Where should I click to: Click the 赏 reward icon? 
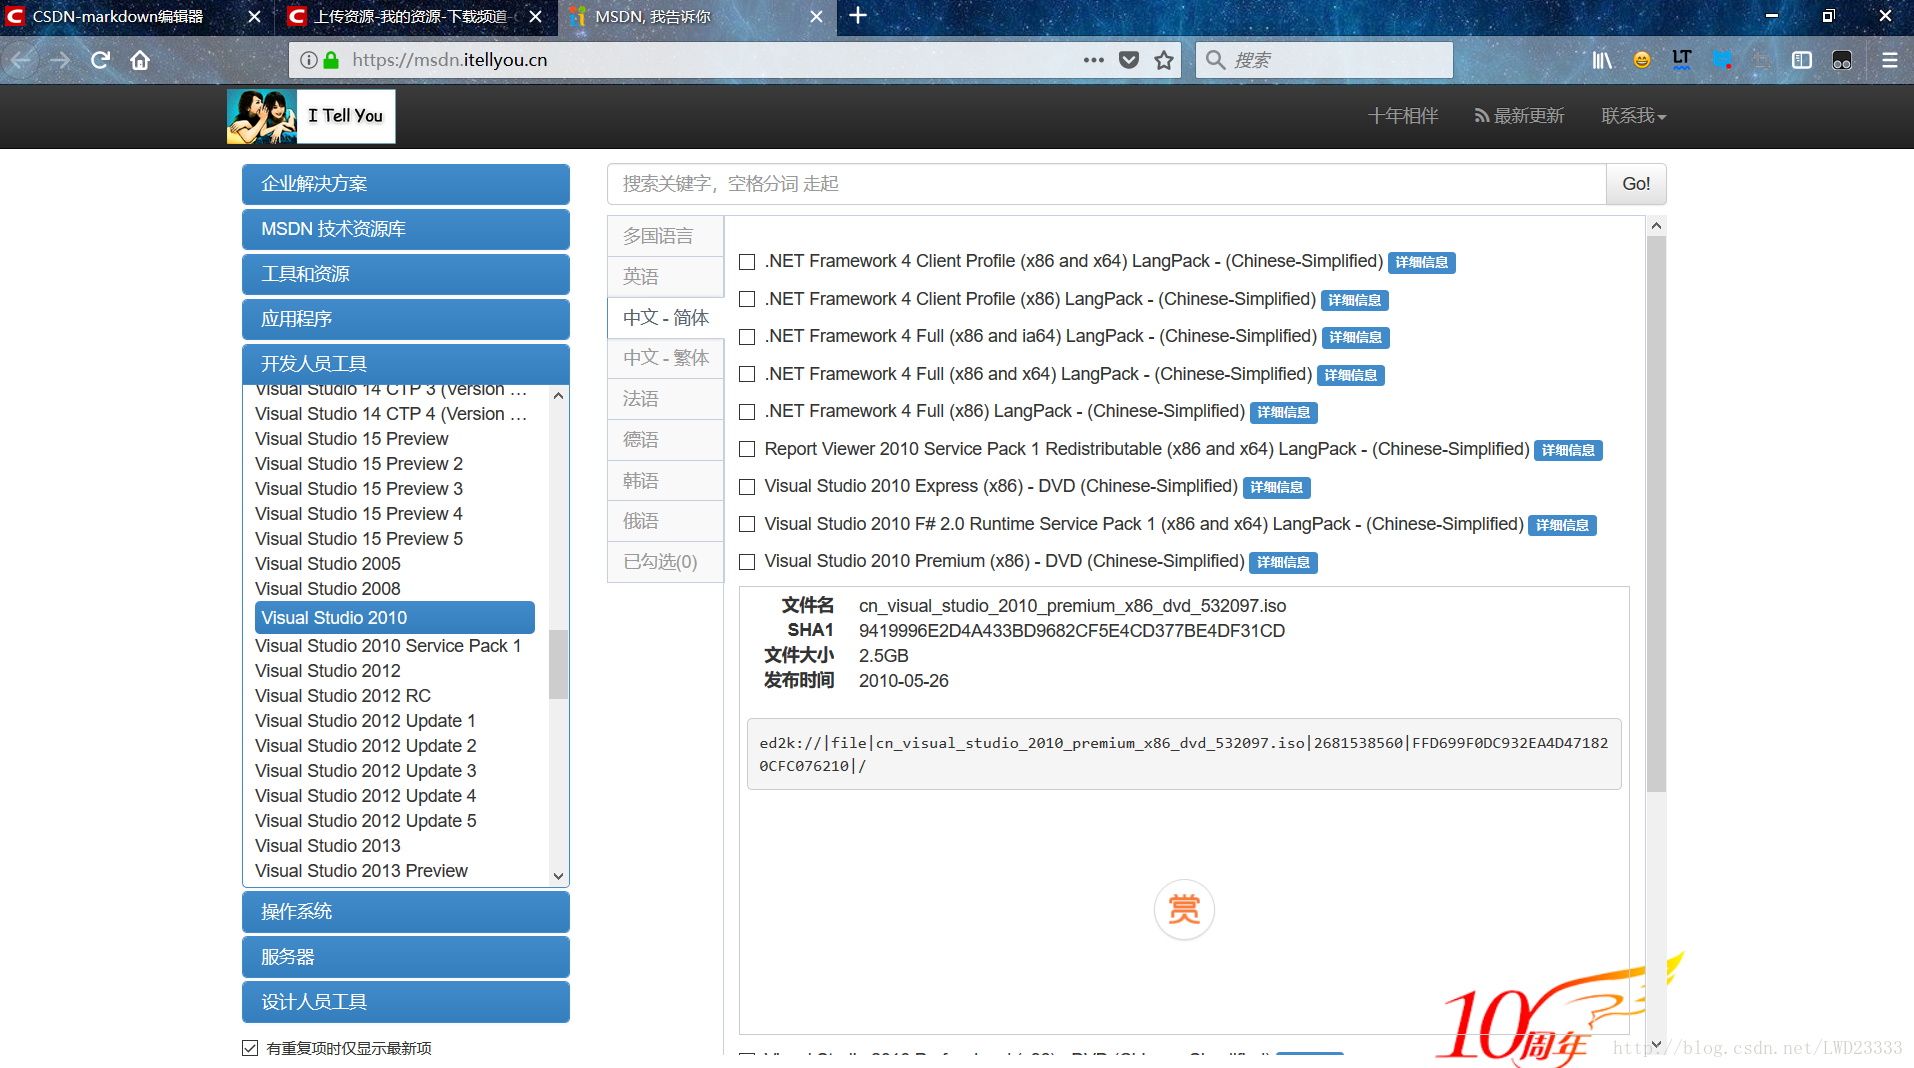1184,909
